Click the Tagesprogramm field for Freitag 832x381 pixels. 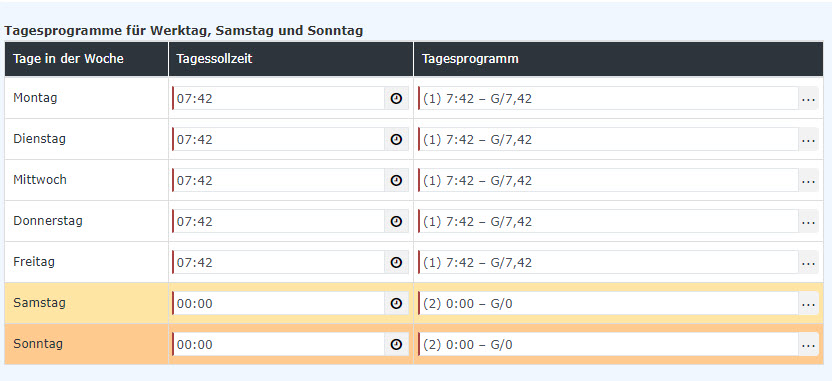[608, 262]
